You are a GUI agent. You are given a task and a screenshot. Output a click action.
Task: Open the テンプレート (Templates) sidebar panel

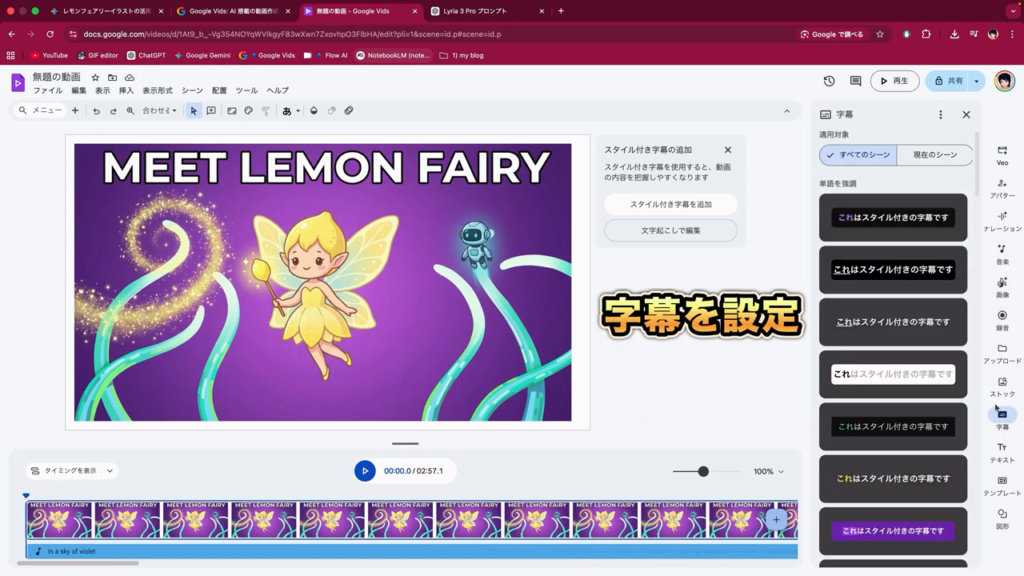pos(1002,485)
